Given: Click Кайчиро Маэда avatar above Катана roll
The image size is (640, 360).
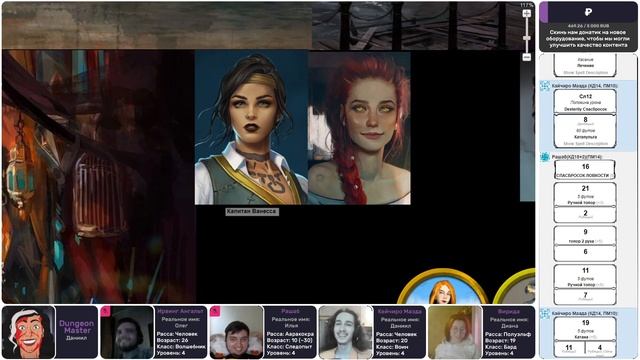Looking at the screenshot, I should [x=545, y=313].
